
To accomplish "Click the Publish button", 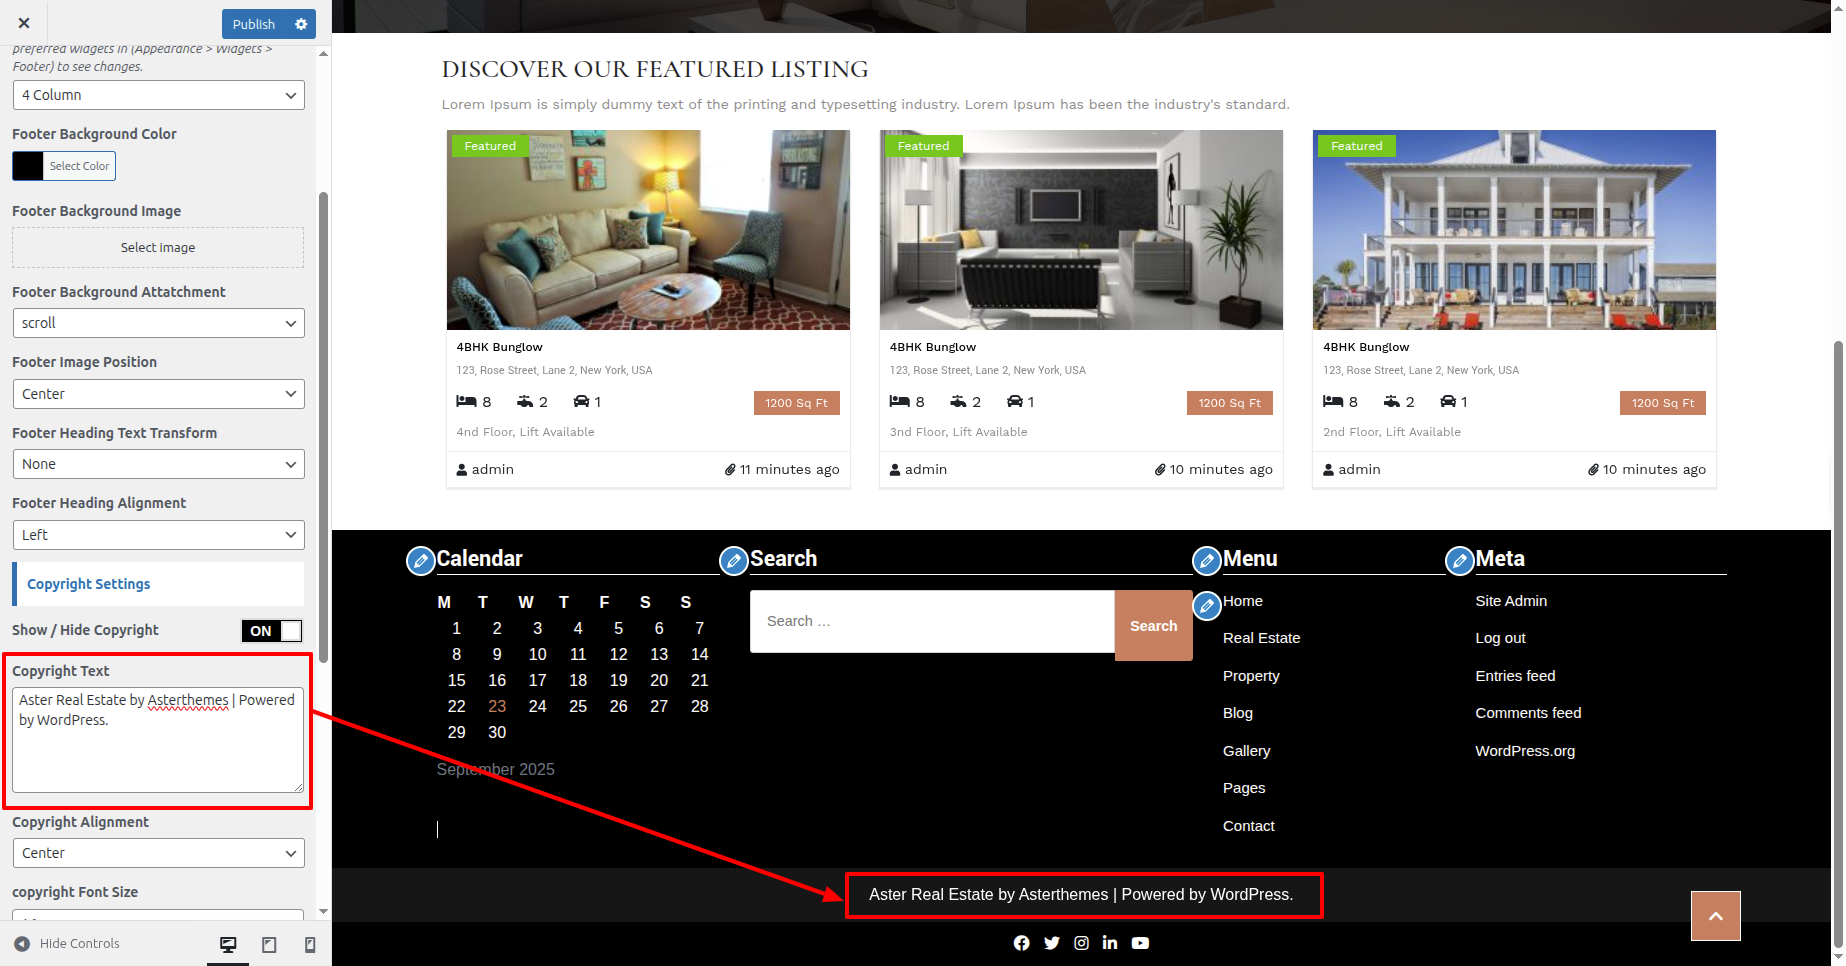I will pyautogui.click(x=254, y=24).
